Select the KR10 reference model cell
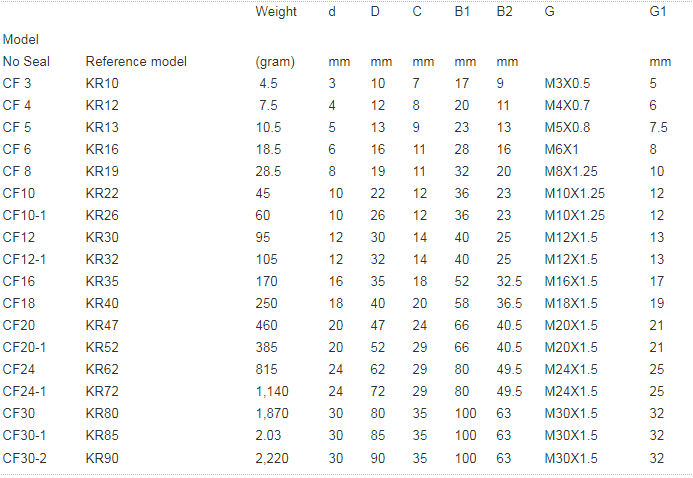The image size is (693, 478). pyautogui.click(x=102, y=83)
